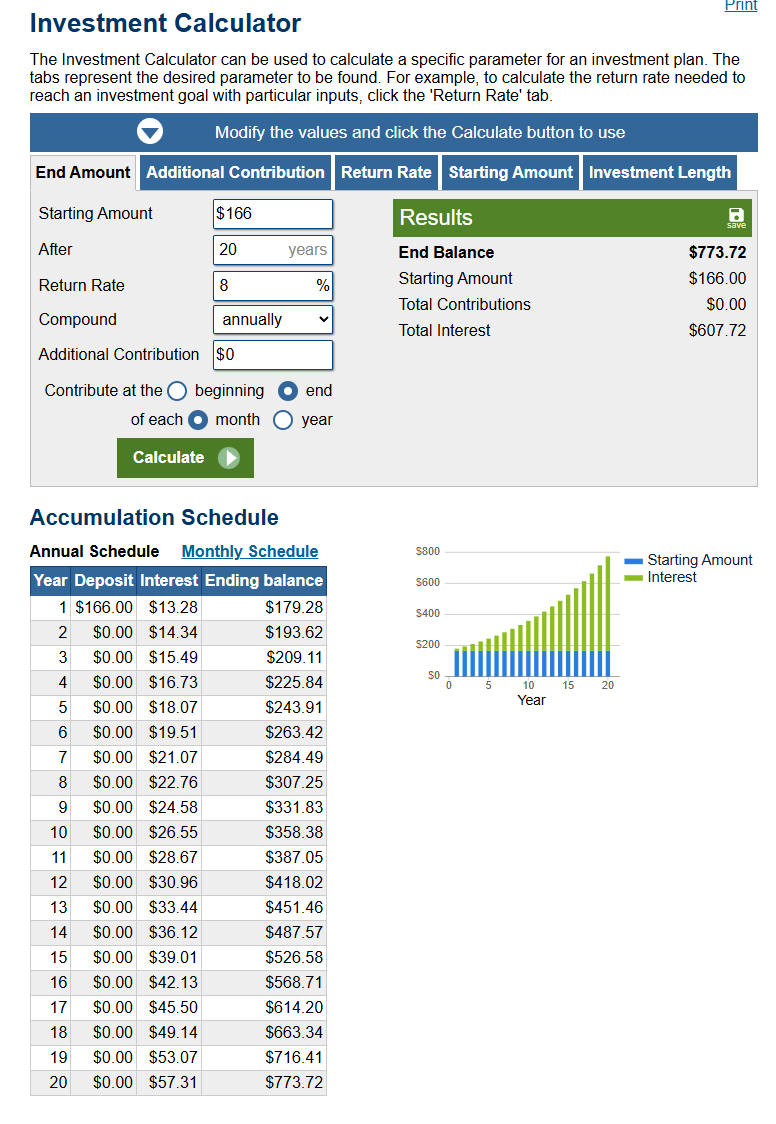
Task: Click the blue Starting Amount legend swatch
Action: [633, 561]
